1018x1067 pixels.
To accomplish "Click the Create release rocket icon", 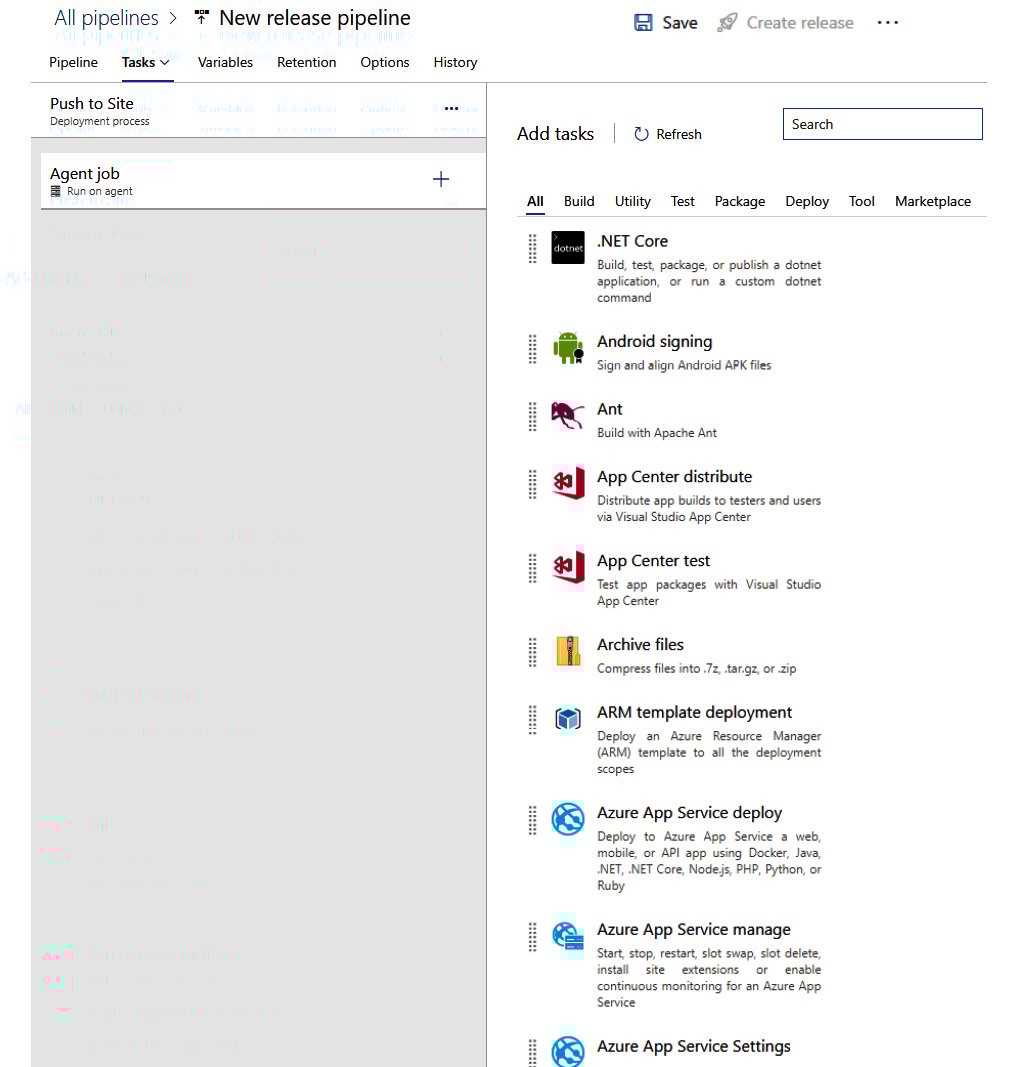I will pos(727,22).
